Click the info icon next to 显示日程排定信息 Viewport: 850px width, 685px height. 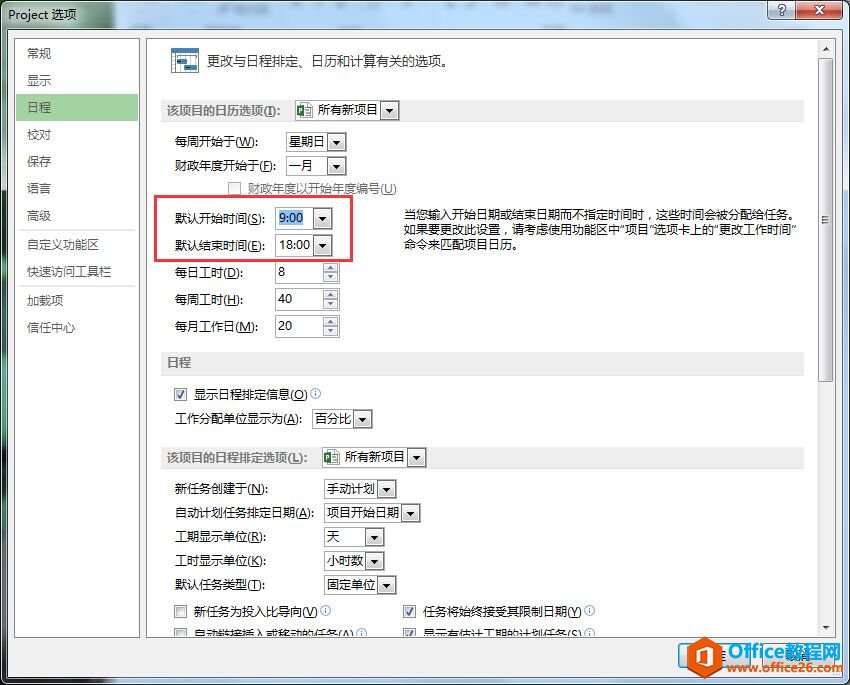pyautogui.click(x=316, y=394)
